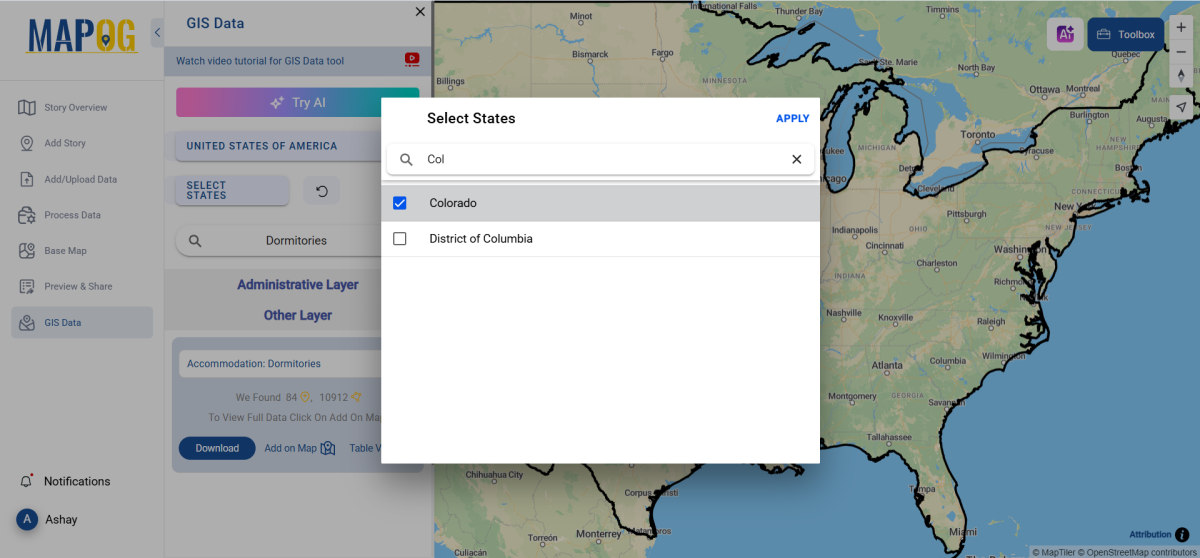
Task: Open Story Overview in sidebar
Action: point(75,108)
